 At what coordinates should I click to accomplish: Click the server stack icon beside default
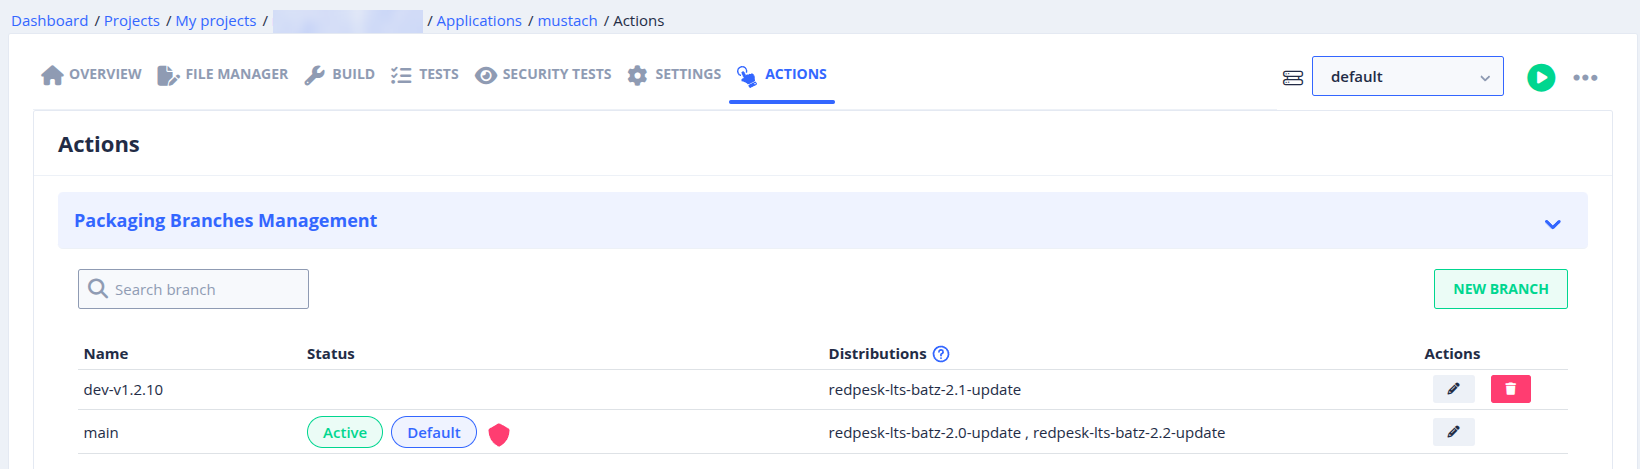tap(1293, 77)
